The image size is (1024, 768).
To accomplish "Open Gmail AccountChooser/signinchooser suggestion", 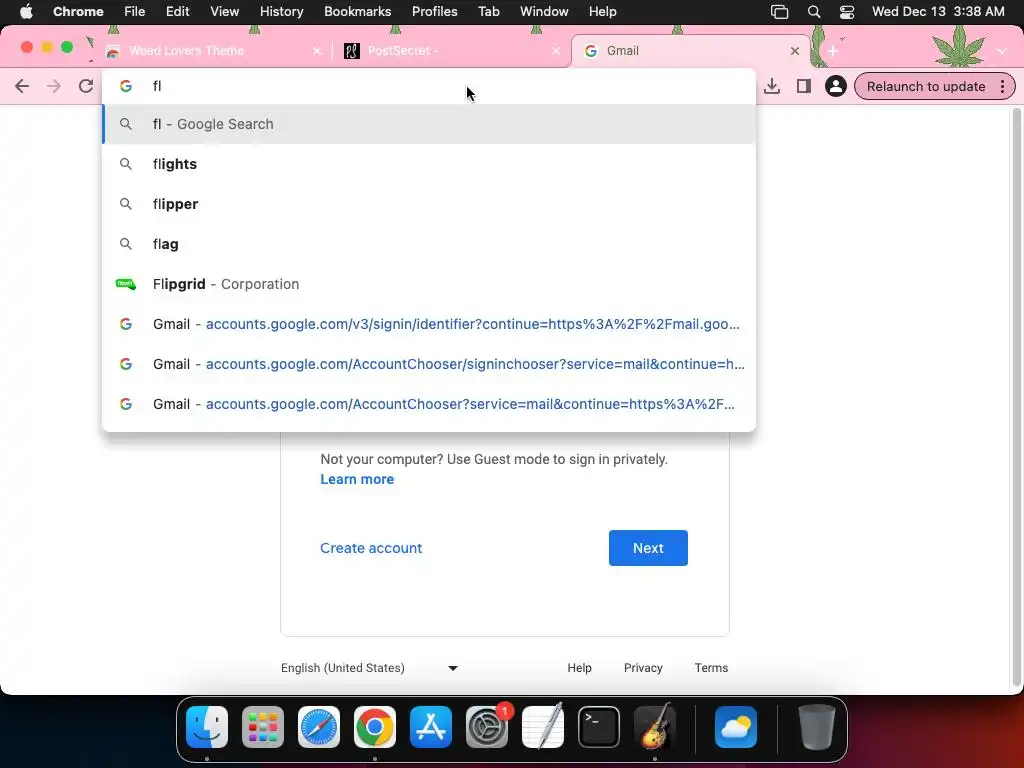I will click(x=429, y=364).
